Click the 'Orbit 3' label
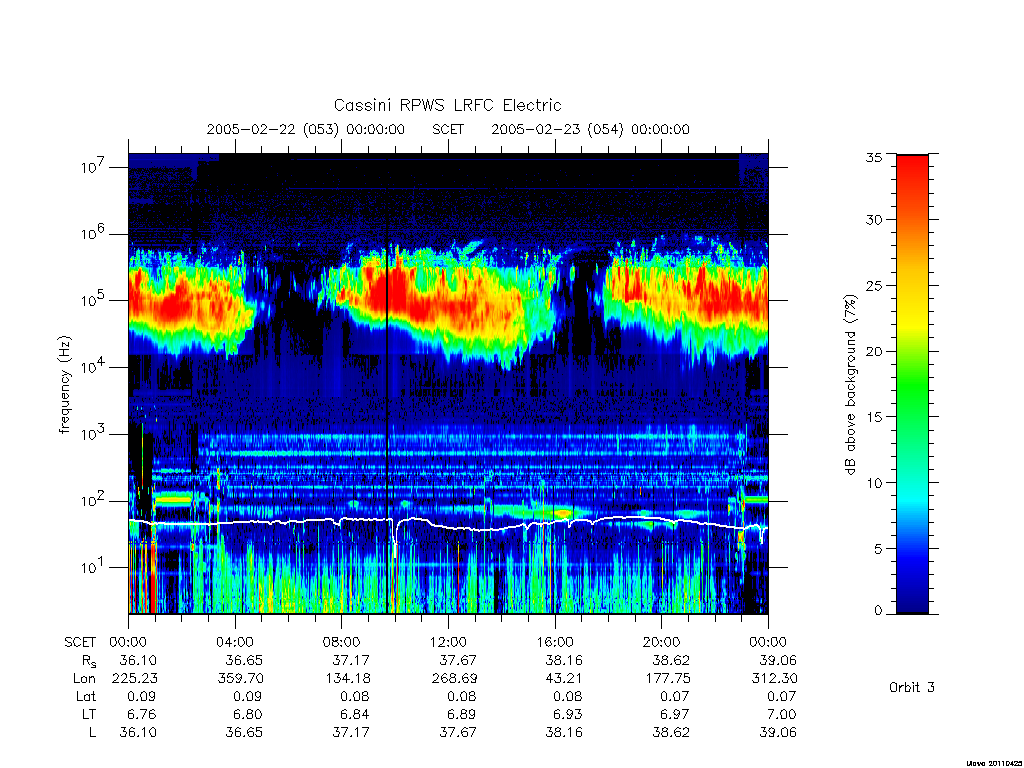This screenshot has height=768, width=1024. coord(912,687)
